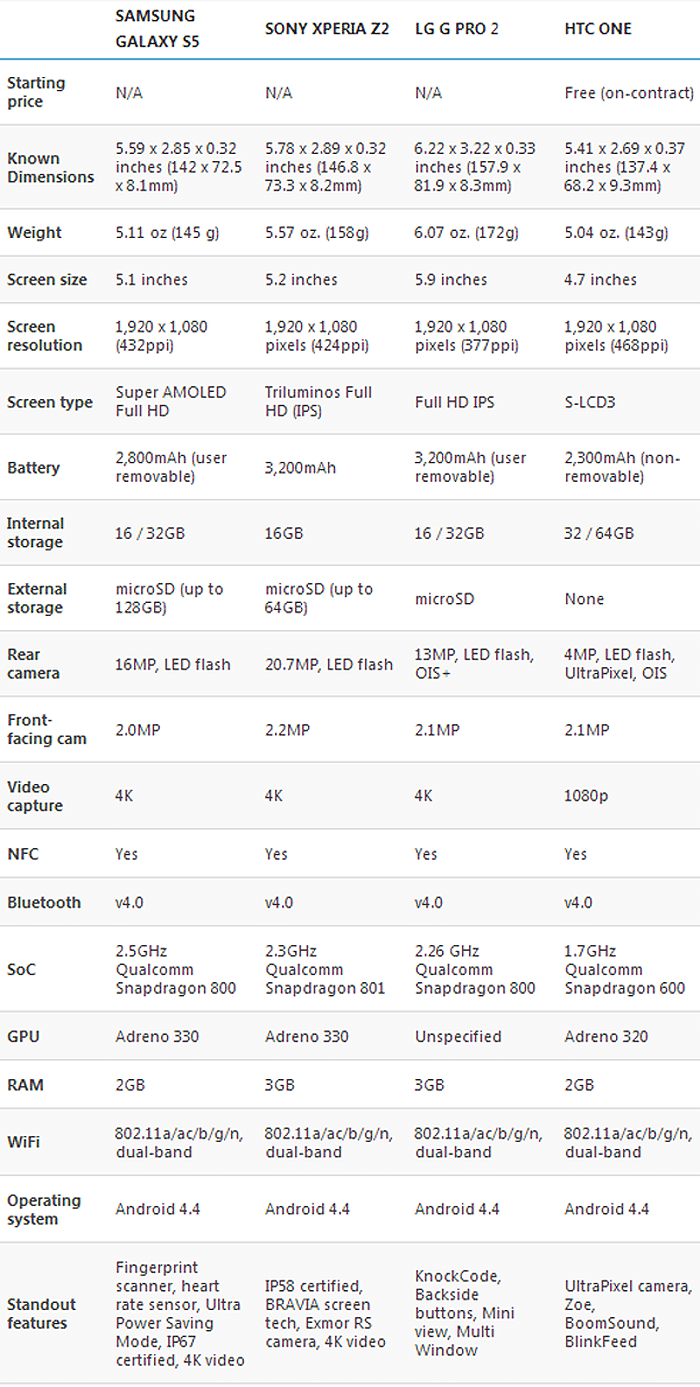Select the LG G Pro 2 column header

click(457, 29)
